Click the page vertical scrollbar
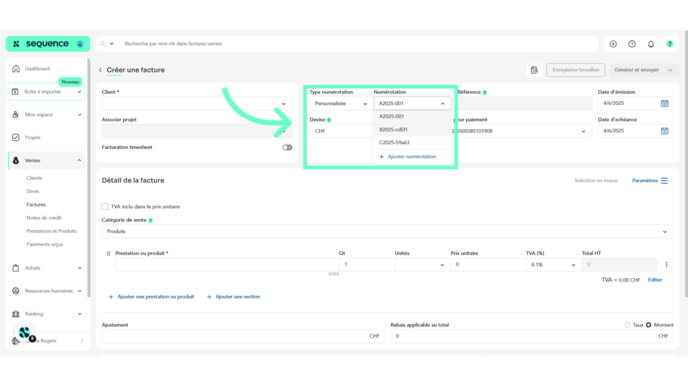Viewport: 688px width, 387px height. [686, 165]
